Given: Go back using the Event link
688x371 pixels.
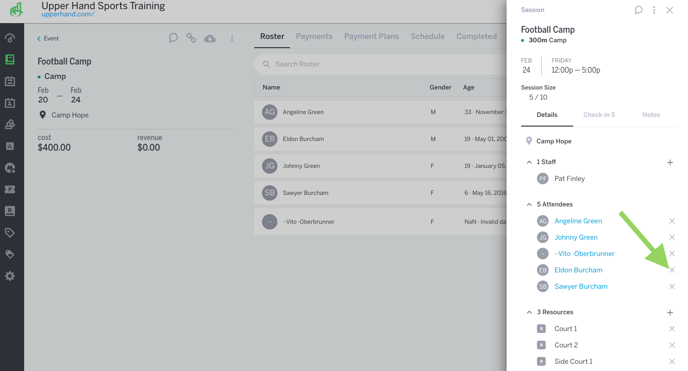Looking at the screenshot, I should tap(48, 39).
